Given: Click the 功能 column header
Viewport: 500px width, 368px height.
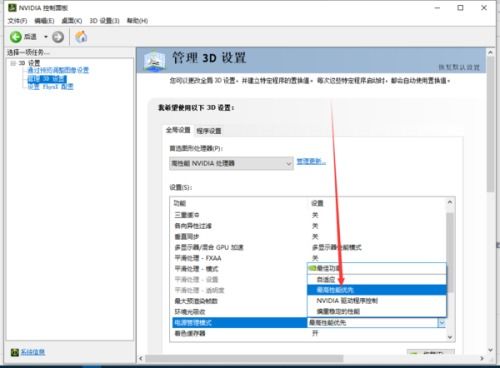Looking at the screenshot, I should (180, 203).
